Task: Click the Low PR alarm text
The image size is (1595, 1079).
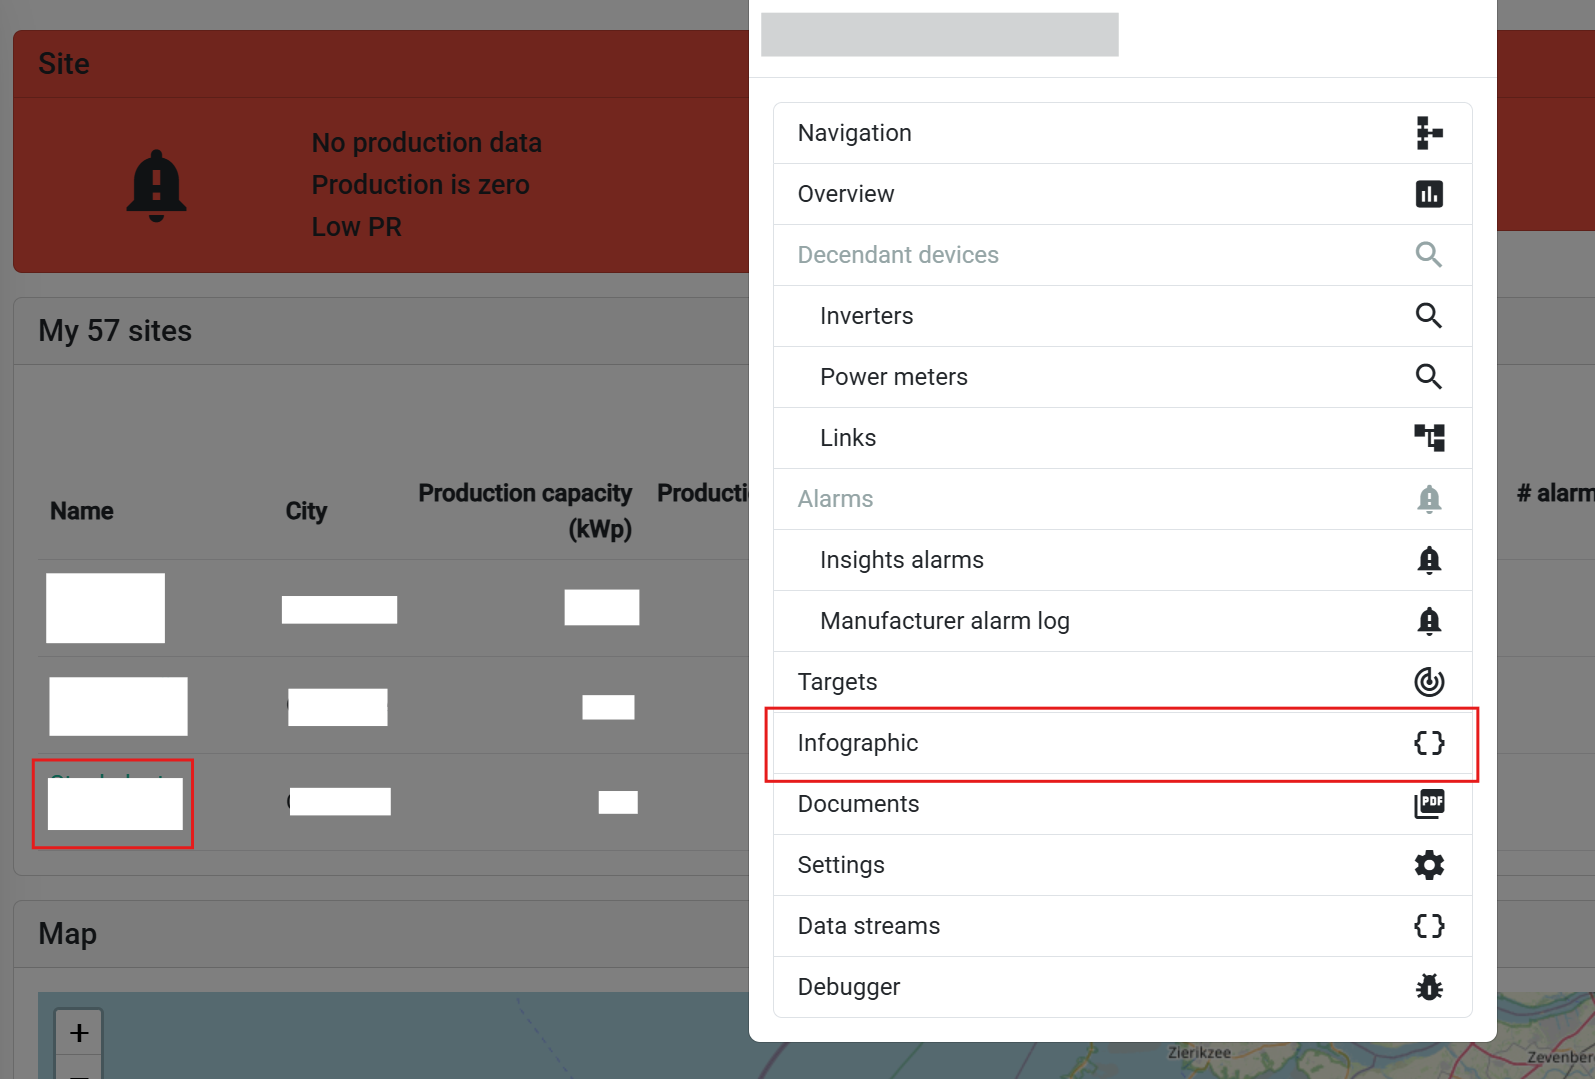Action: 356,227
